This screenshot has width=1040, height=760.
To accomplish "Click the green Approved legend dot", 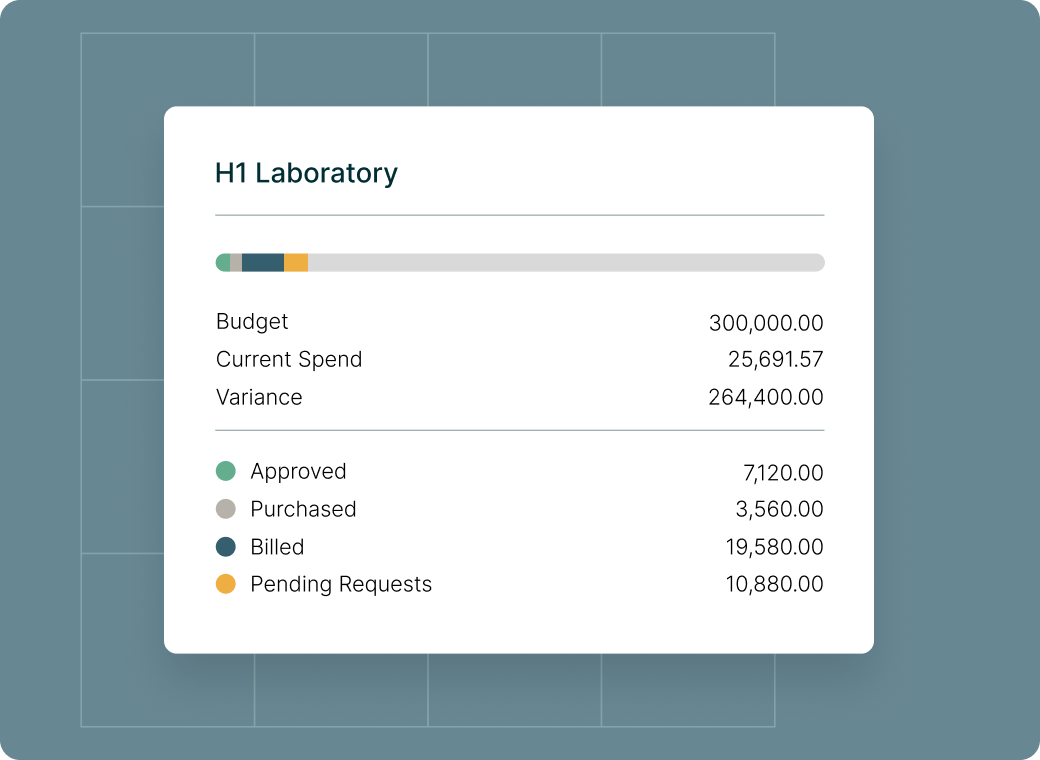I will point(226,471).
